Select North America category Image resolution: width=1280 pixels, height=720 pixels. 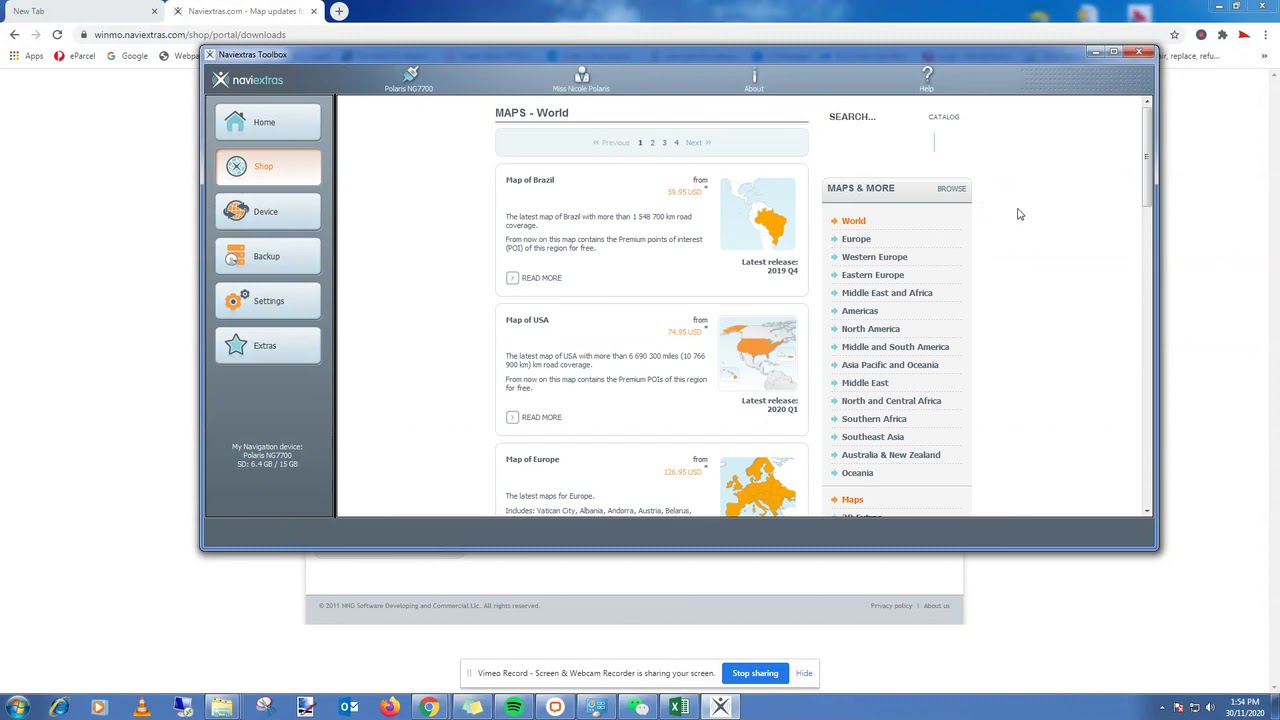click(870, 329)
